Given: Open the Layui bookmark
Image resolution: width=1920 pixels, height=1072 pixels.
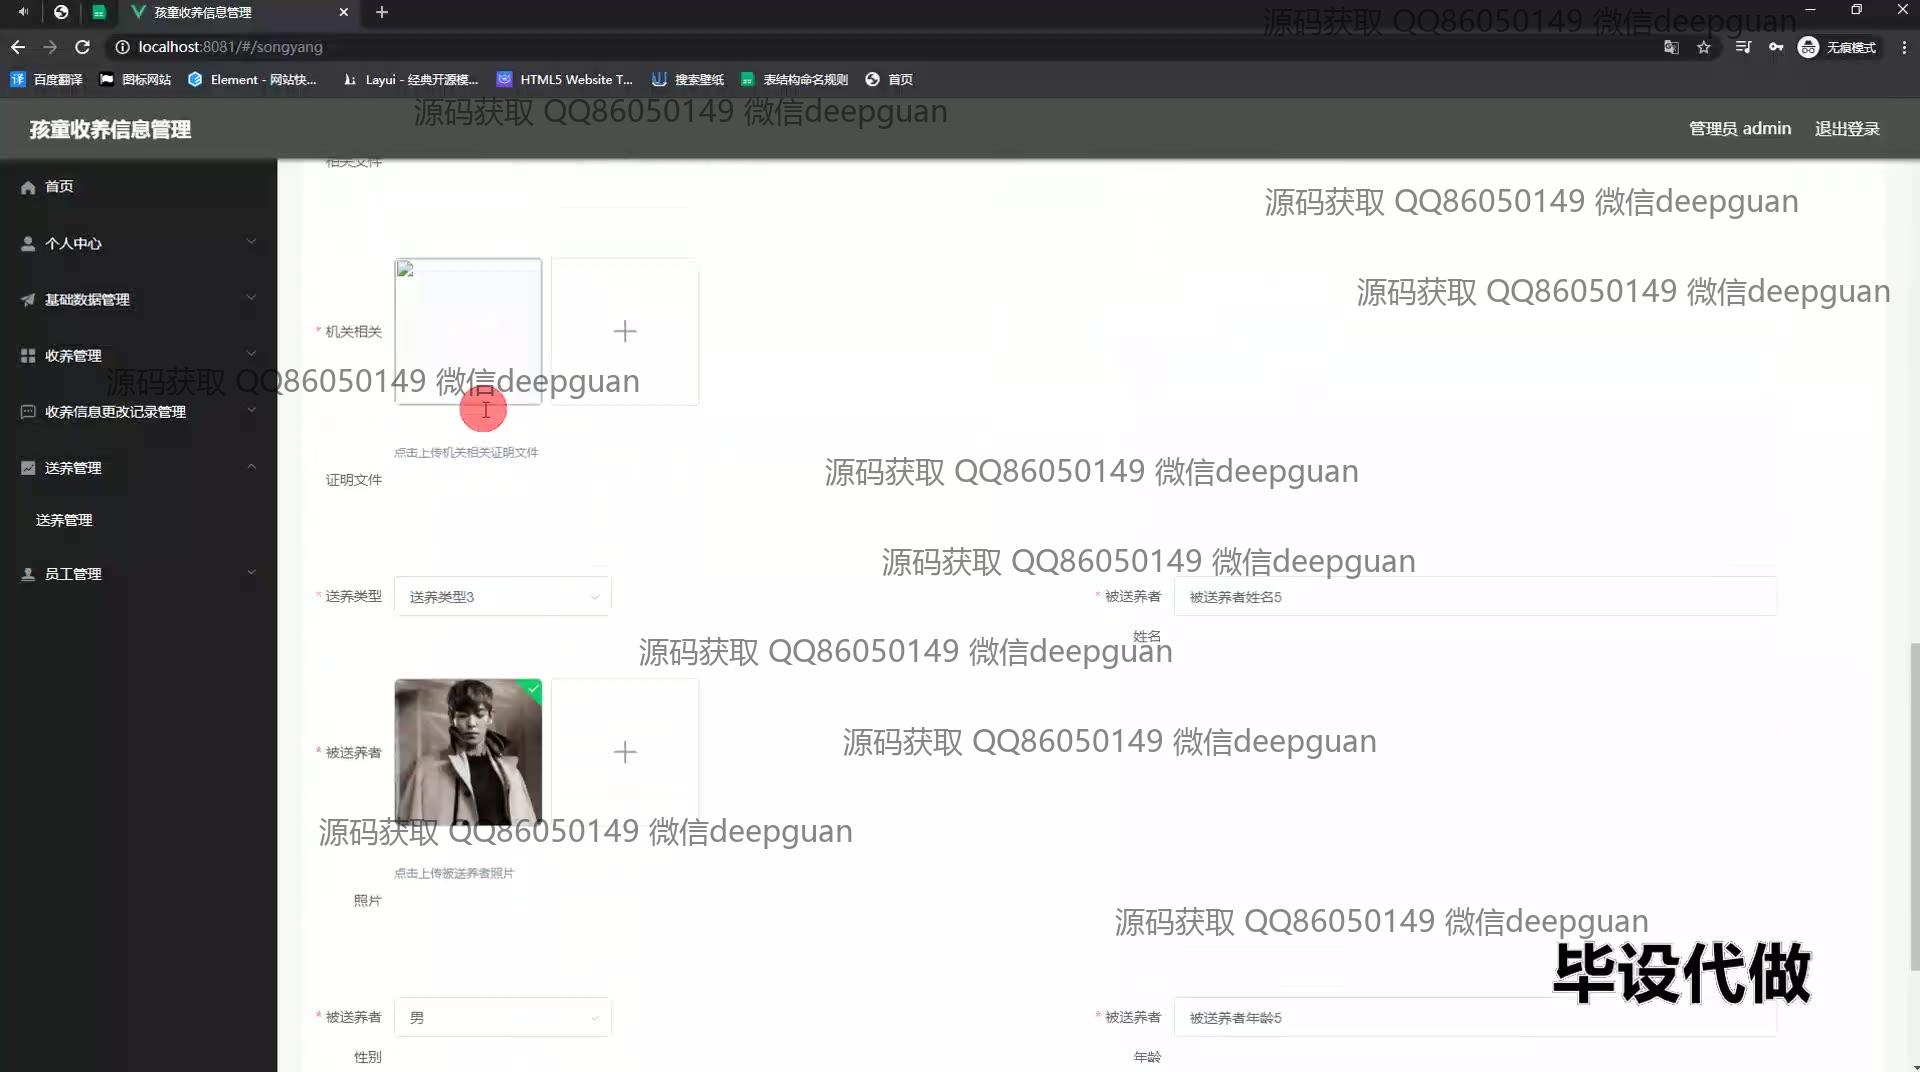Looking at the screenshot, I should tap(410, 79).
